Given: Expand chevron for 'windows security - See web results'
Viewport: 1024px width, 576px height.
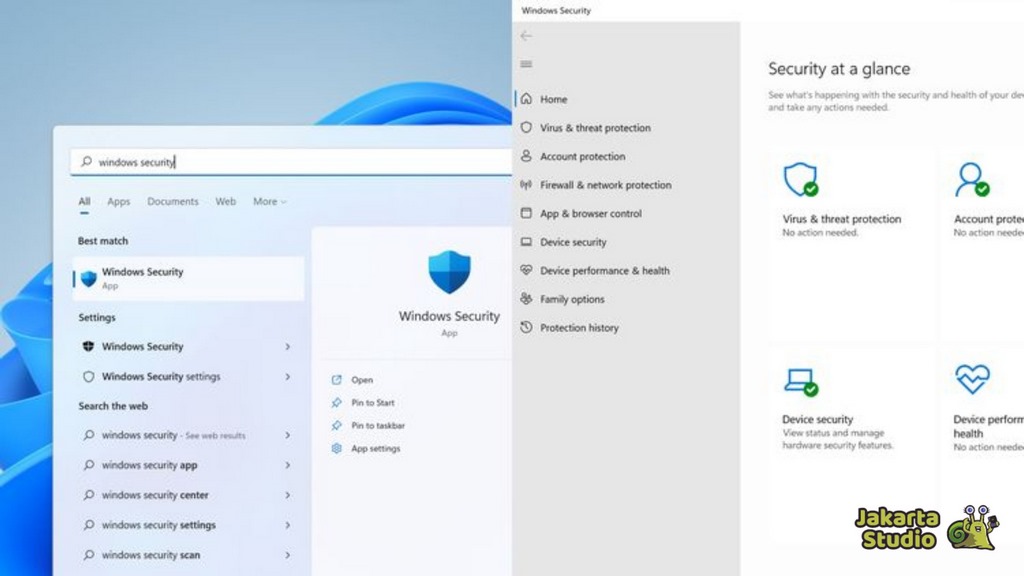Looking at the screenshot, I should pyautogui.click(x=287, y=435).
